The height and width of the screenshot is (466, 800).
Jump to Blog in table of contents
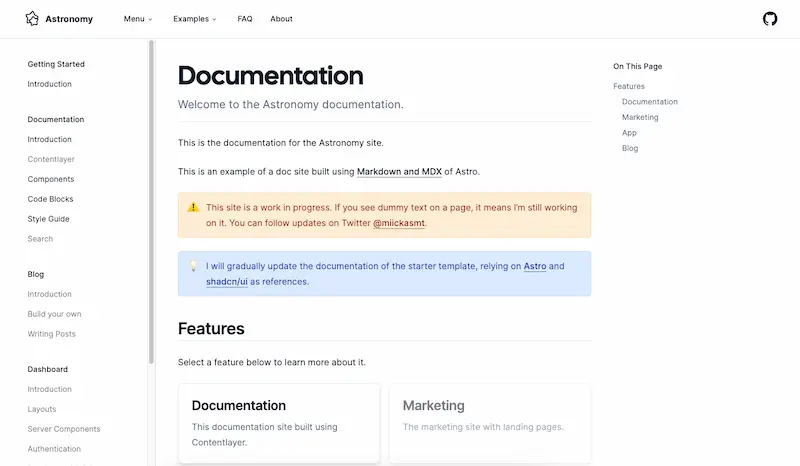pos(630,148)
